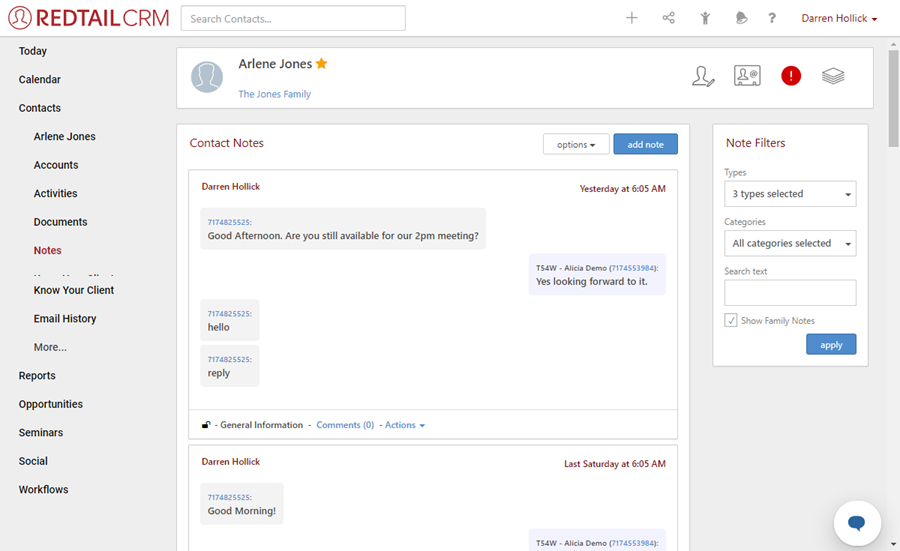Click the scrollbar down arrow
This screenshot has width=900, height=551.
(x=893, y=544)
